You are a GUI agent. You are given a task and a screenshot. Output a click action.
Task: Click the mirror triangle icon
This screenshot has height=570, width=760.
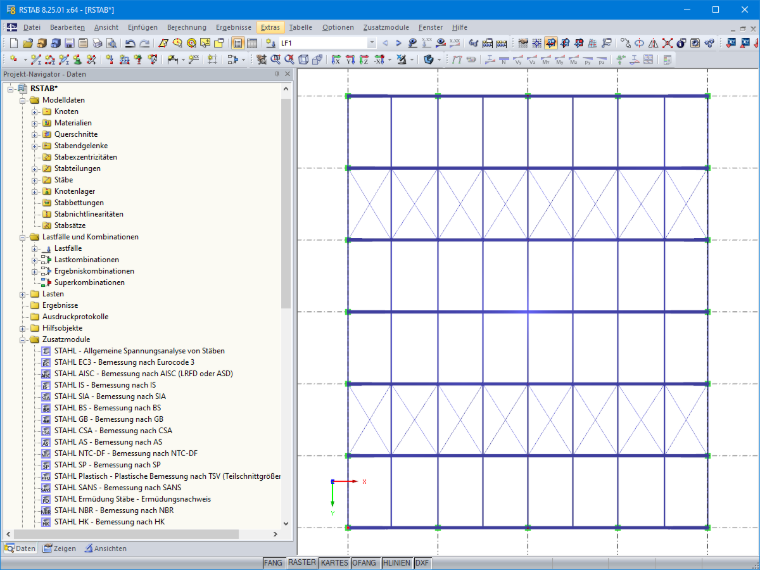coord(653,43)
